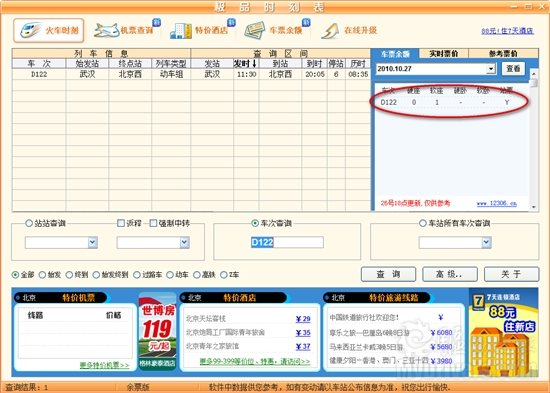
Task: Select the 全部 filter radio button
Action: [x=15, y=275]
